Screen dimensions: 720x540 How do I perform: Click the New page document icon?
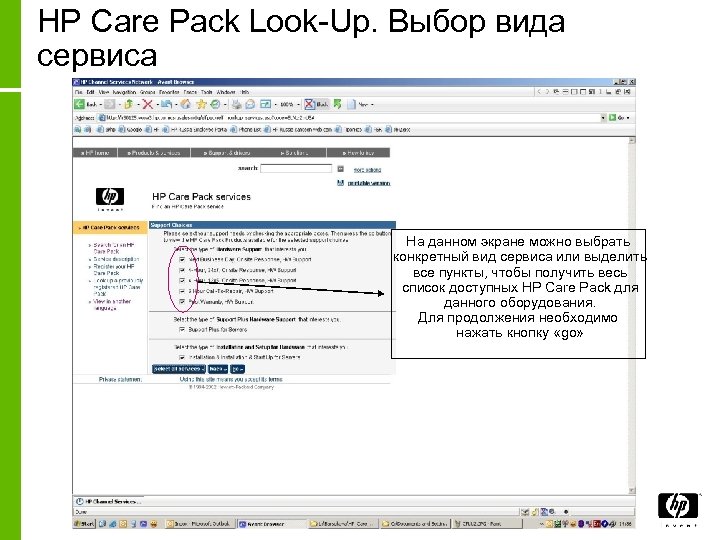(352, 105)
